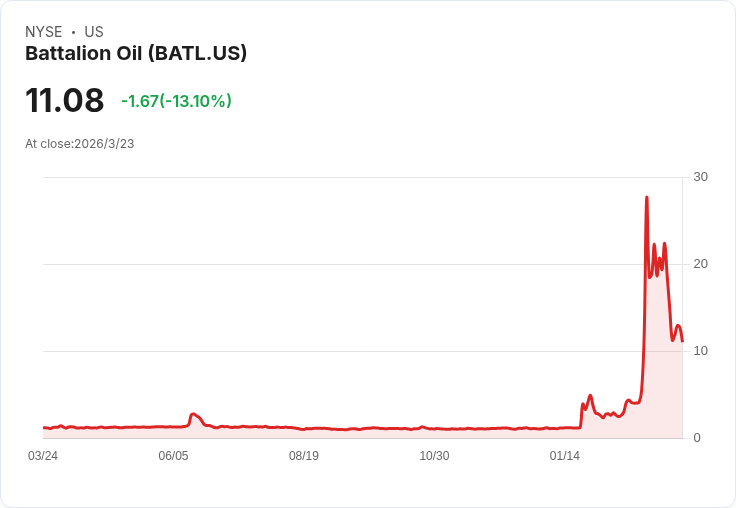Click the January spike after 01/14
The image size is (736, 508).
click(x=590, y=396)
